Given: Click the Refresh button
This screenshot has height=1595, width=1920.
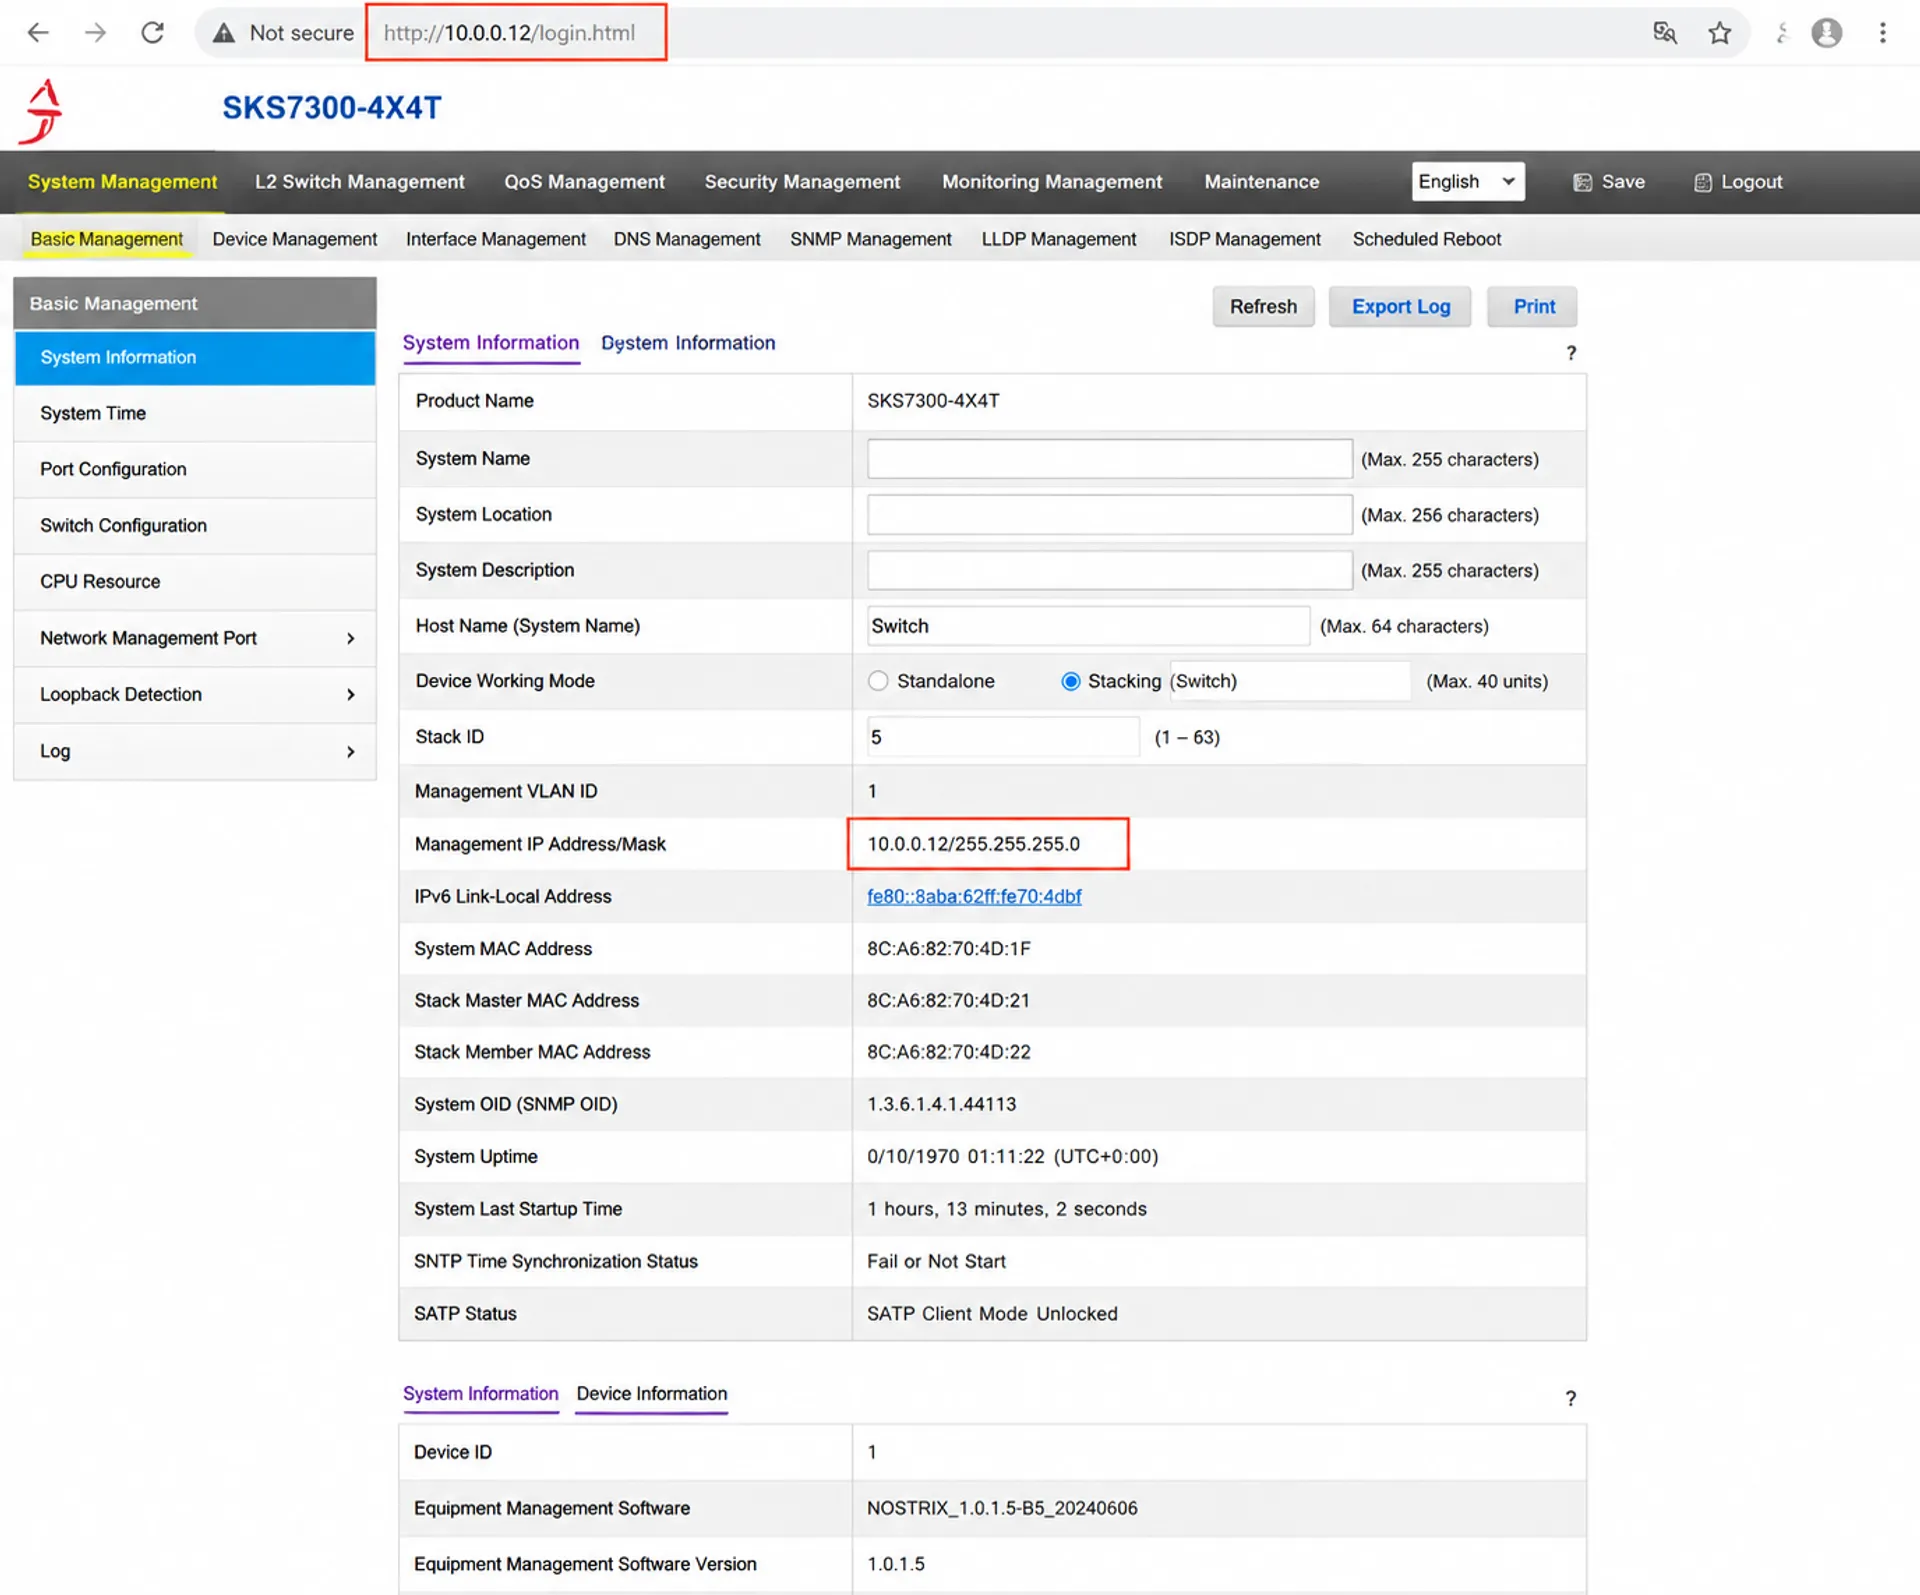Looking at the screenshot, I should pos(1263,307).
